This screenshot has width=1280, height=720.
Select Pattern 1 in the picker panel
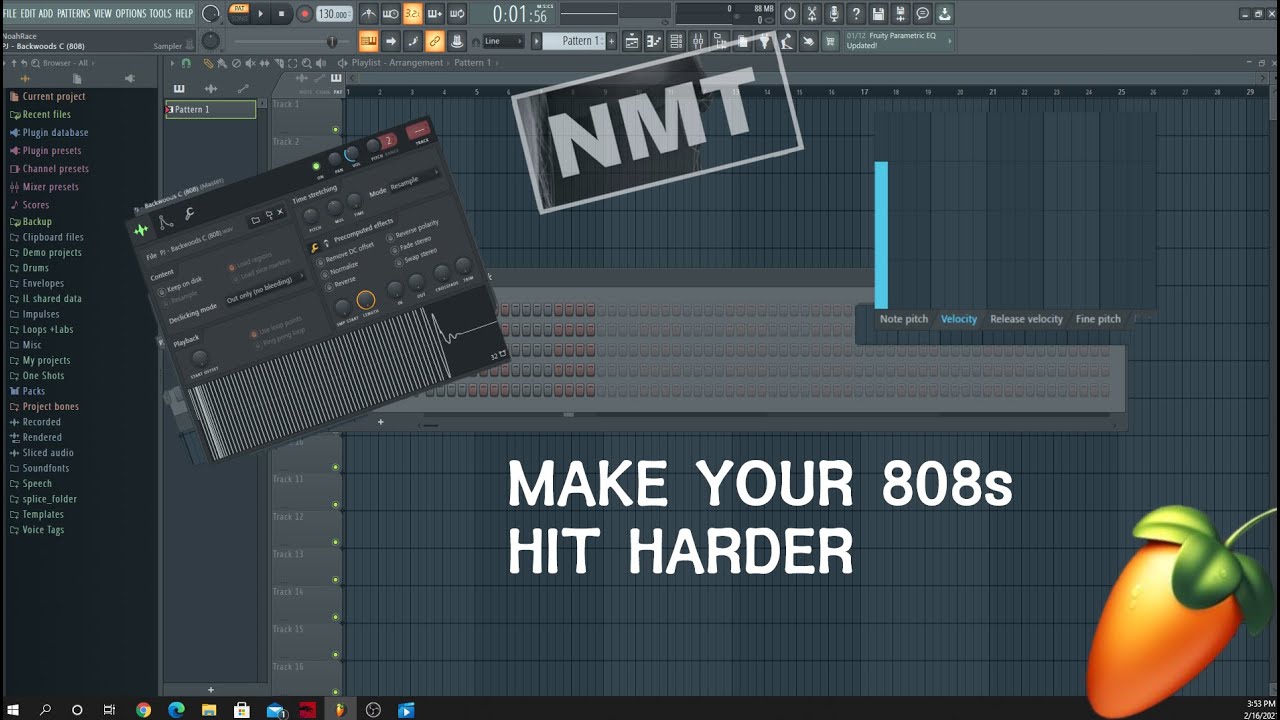(211, 110)
